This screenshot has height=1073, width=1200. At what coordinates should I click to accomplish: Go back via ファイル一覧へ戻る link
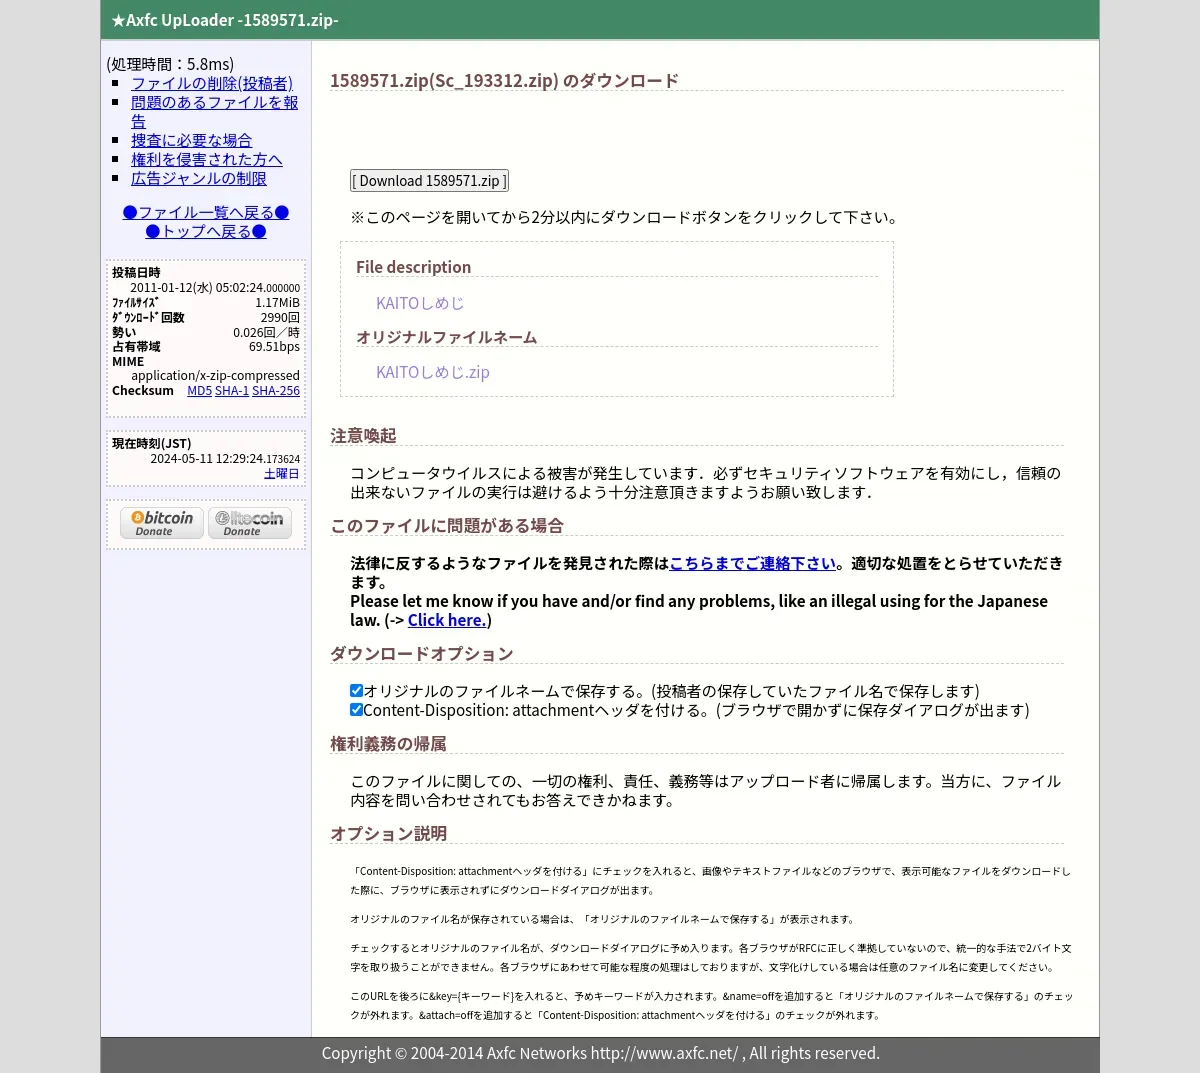tap(206, 212)
